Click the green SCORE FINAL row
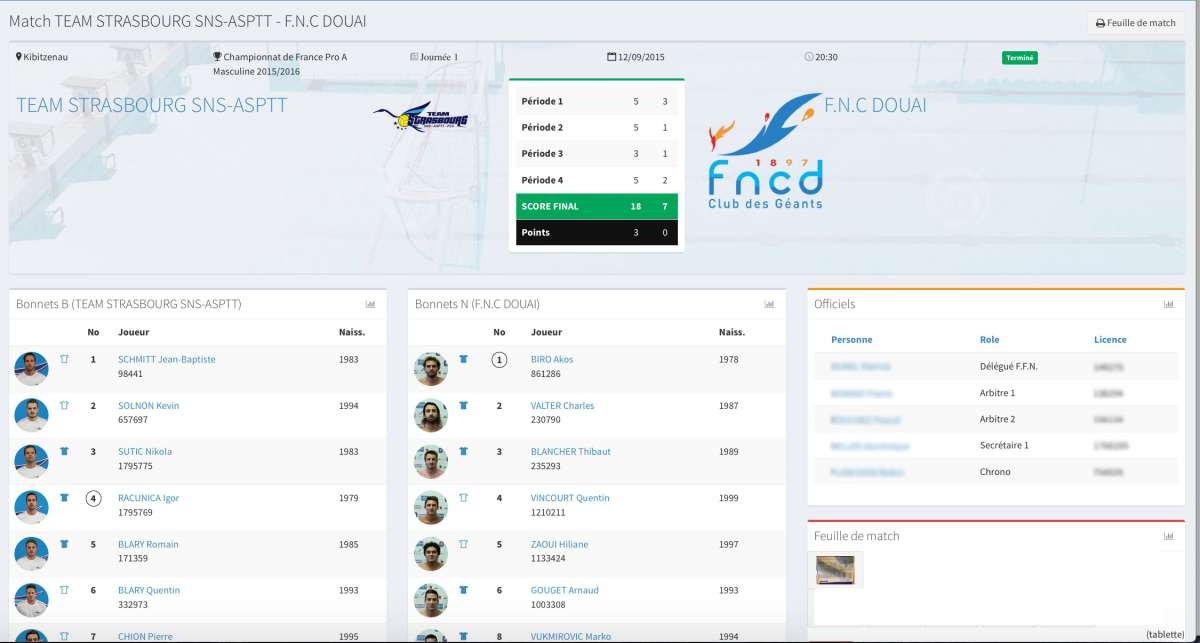1200x643 pixels. (596, 206)
